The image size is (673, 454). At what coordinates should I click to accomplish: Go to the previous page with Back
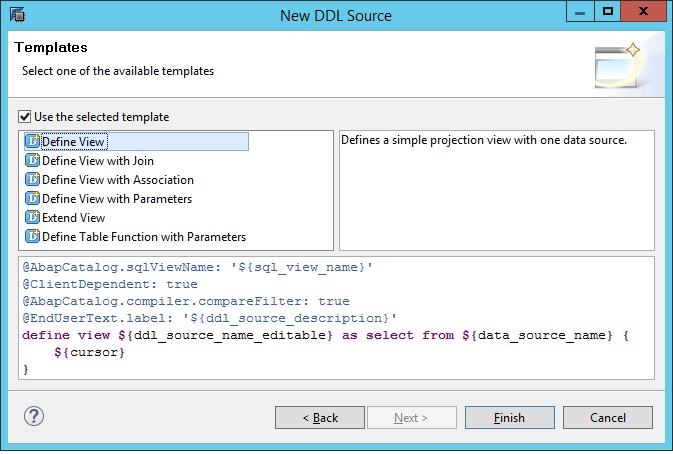pos(320,418)
